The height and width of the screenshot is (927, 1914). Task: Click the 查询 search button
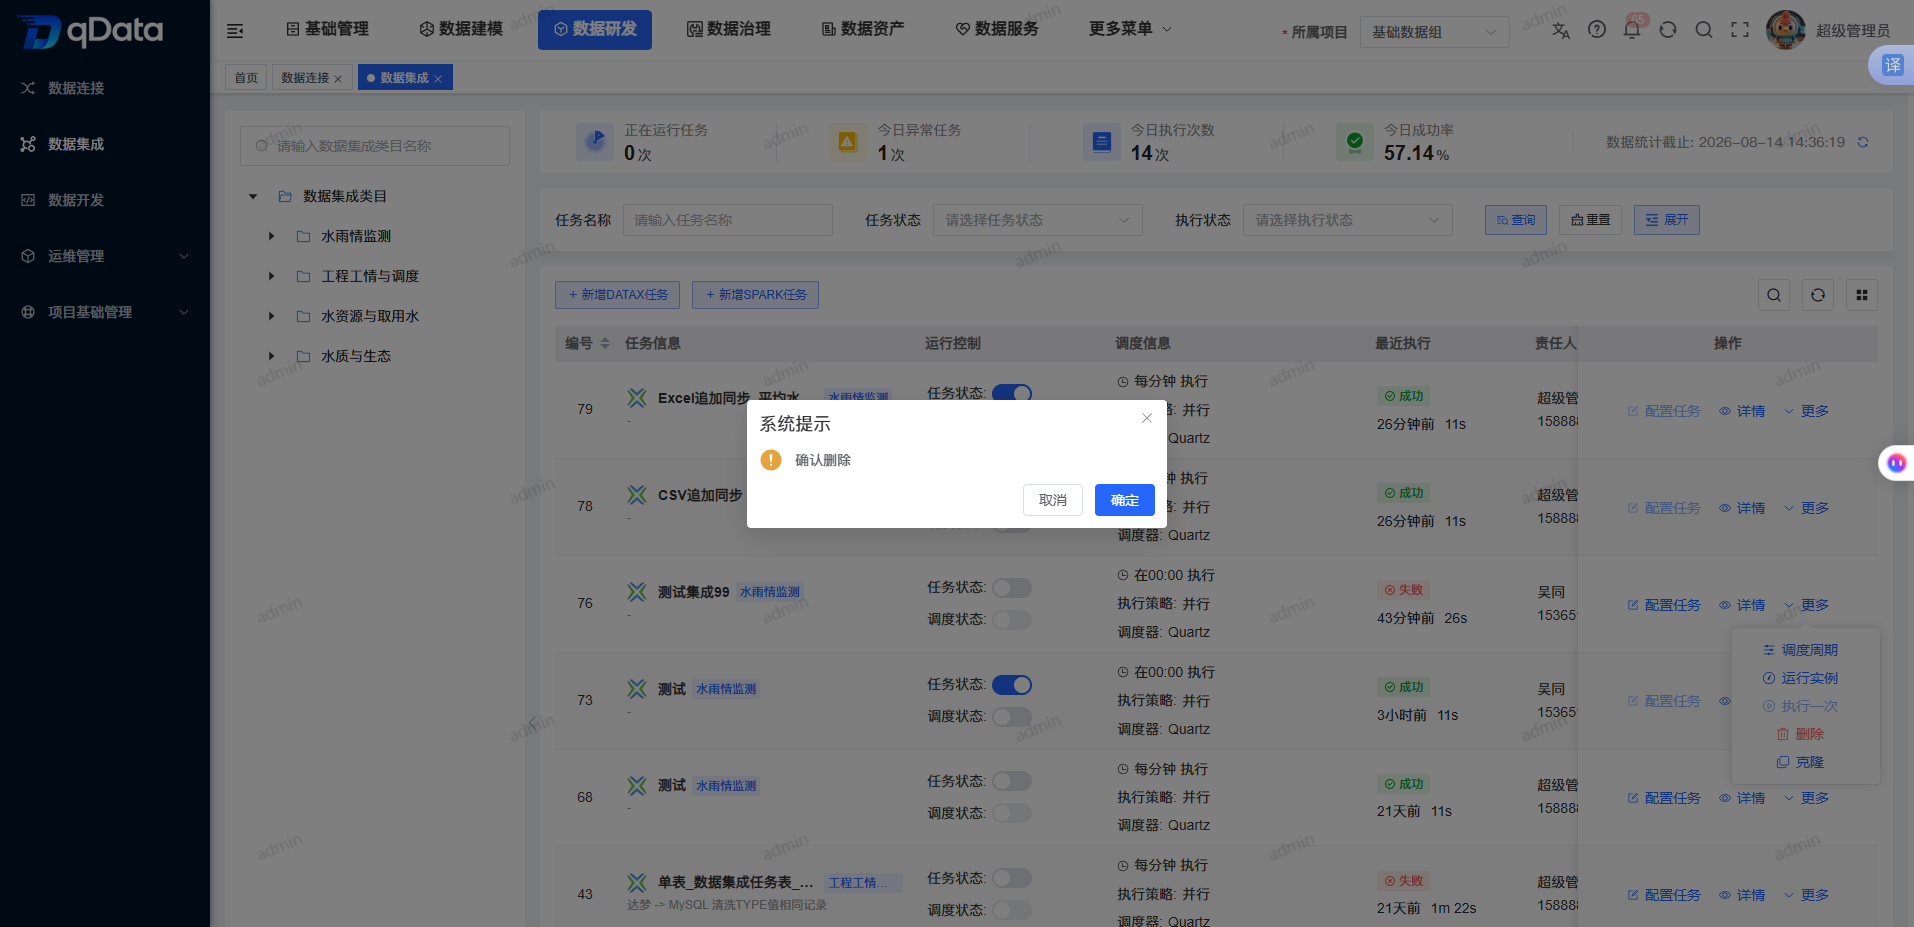[1516, 220]
